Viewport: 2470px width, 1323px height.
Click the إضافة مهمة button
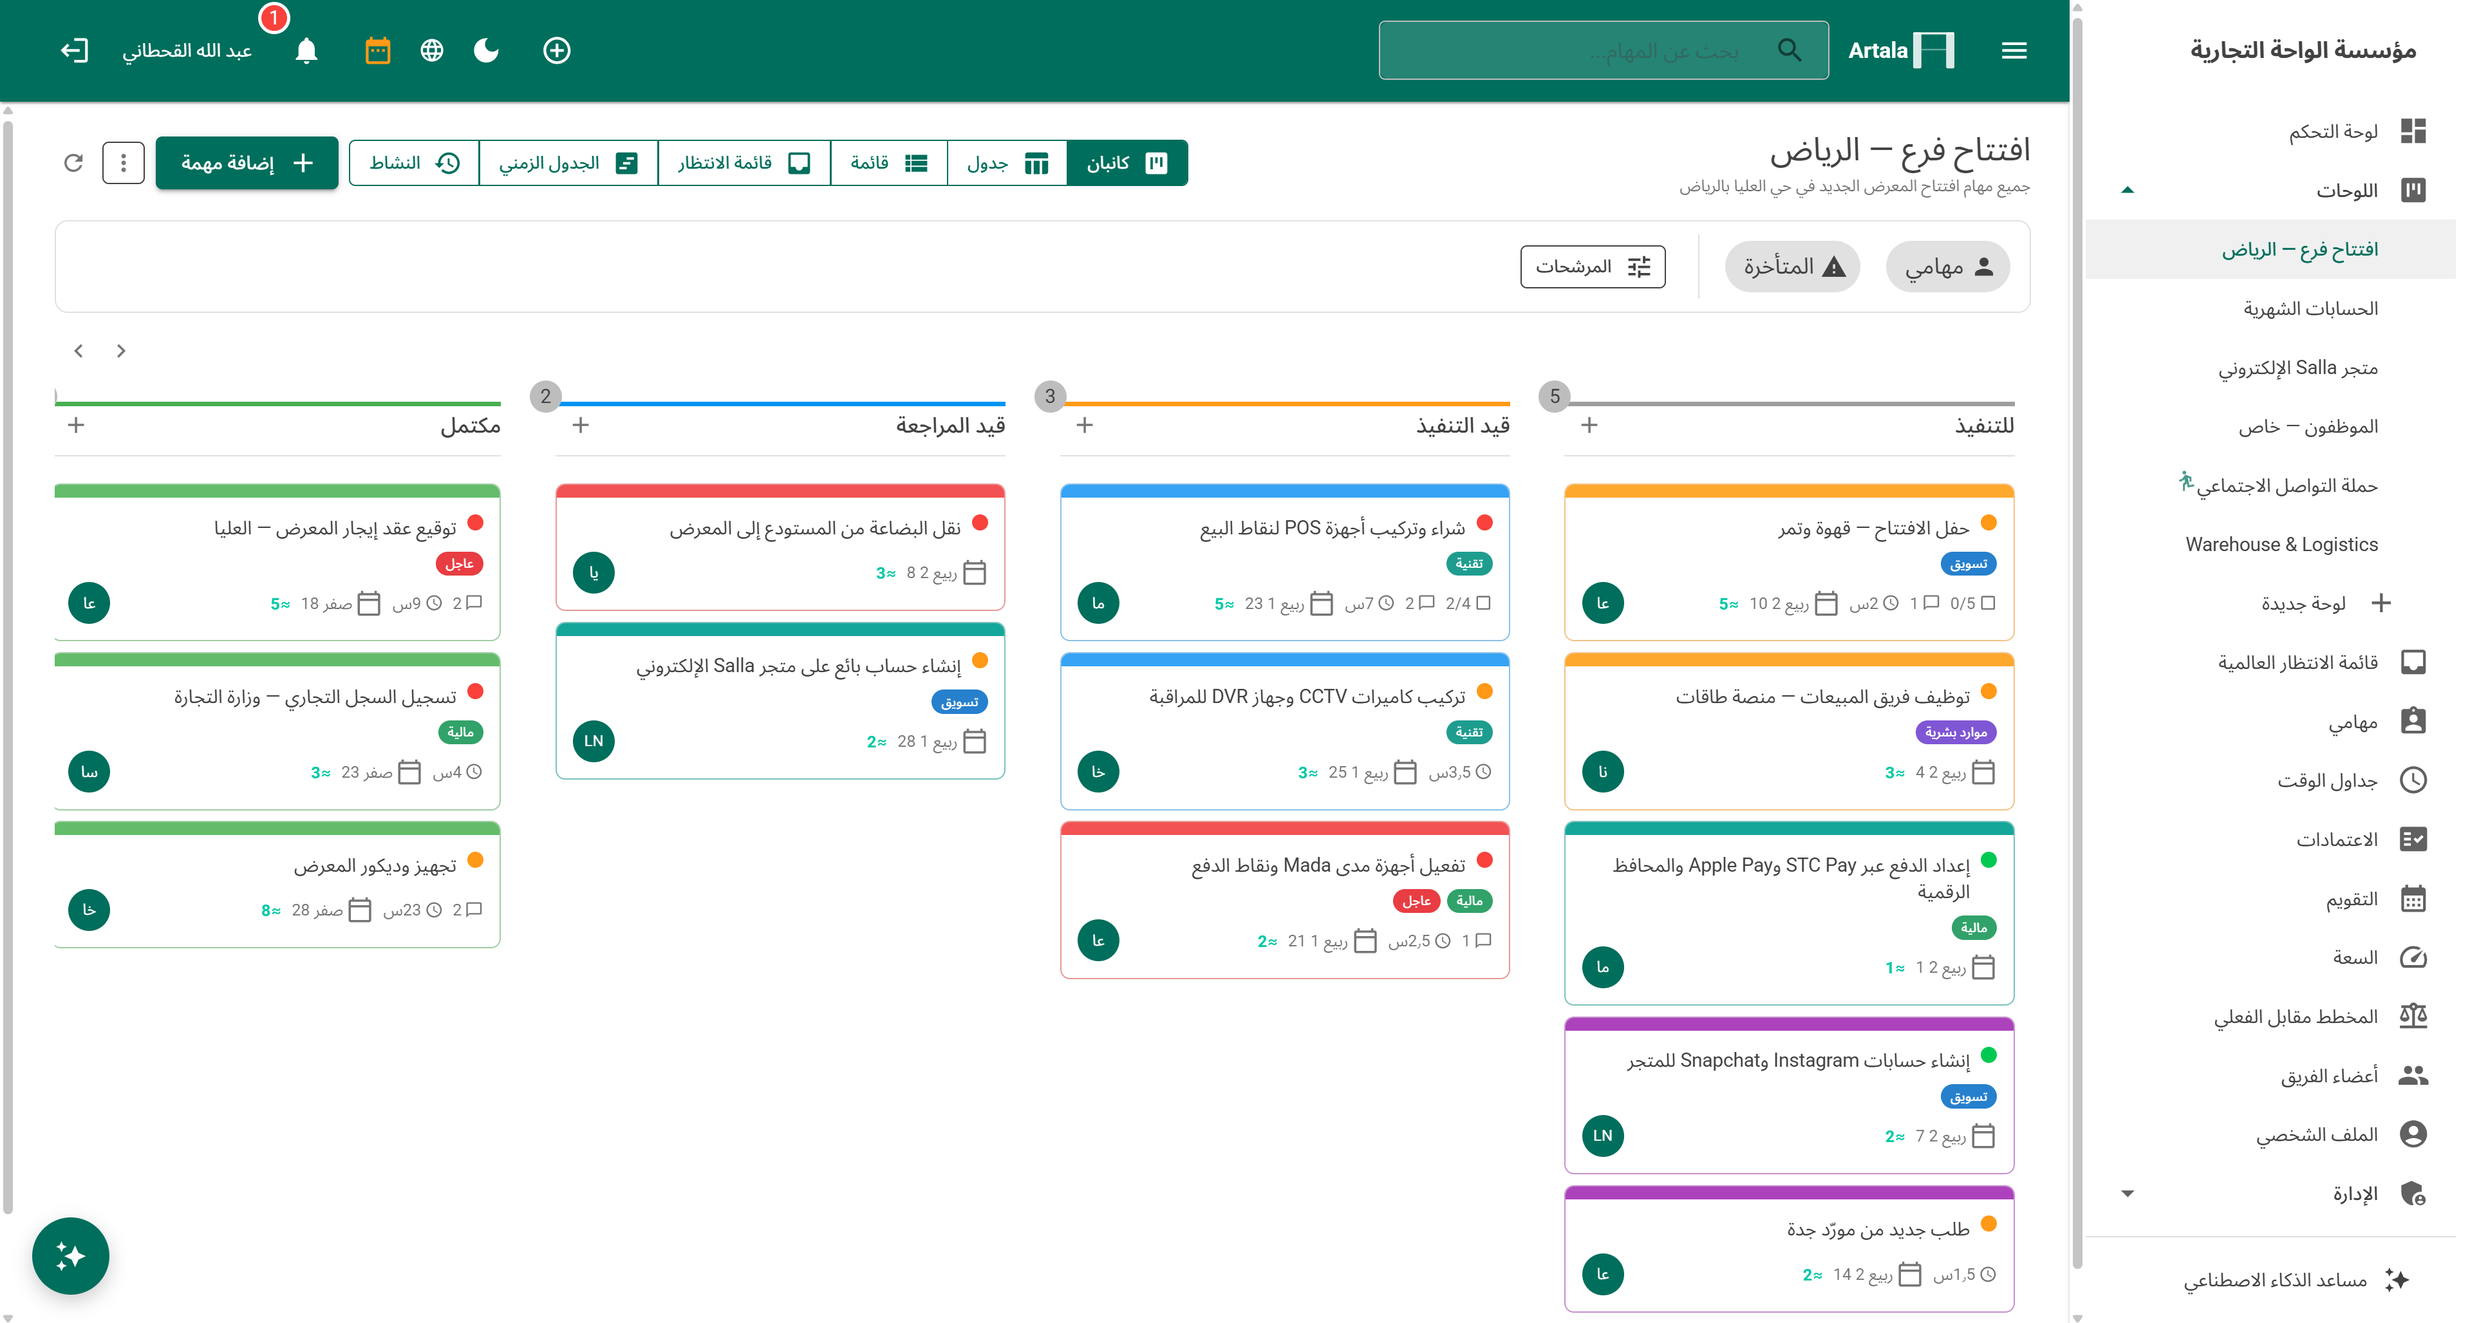pyautogui.click(x=247, y=163)
